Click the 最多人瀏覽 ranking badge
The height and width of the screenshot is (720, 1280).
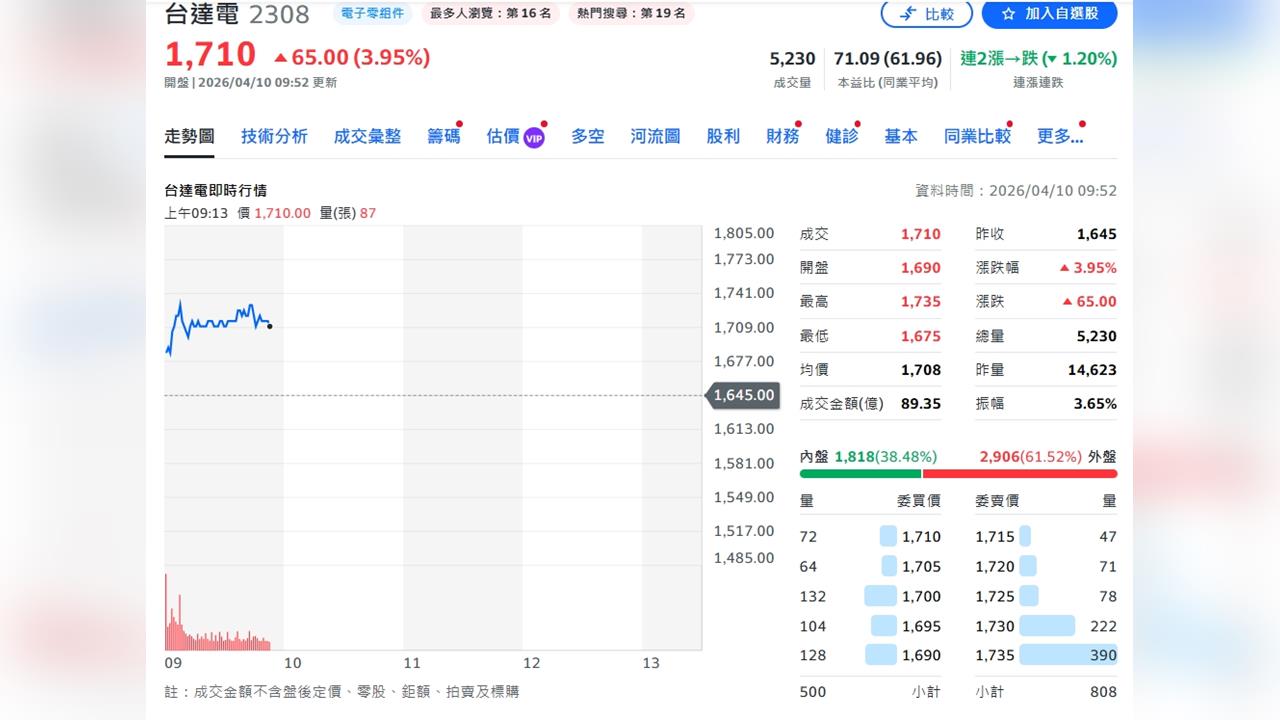(x=490, y=14)
